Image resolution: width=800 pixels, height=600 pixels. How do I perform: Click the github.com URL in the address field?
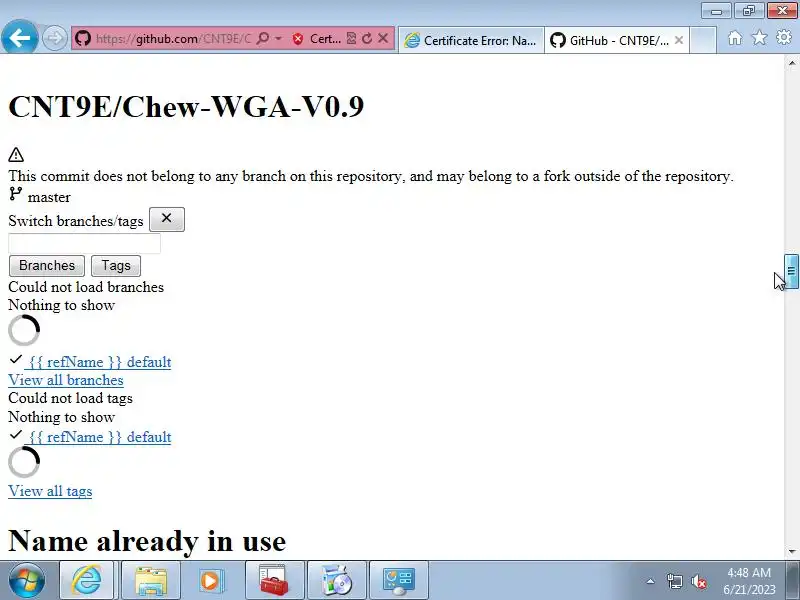tap(173, 39)
